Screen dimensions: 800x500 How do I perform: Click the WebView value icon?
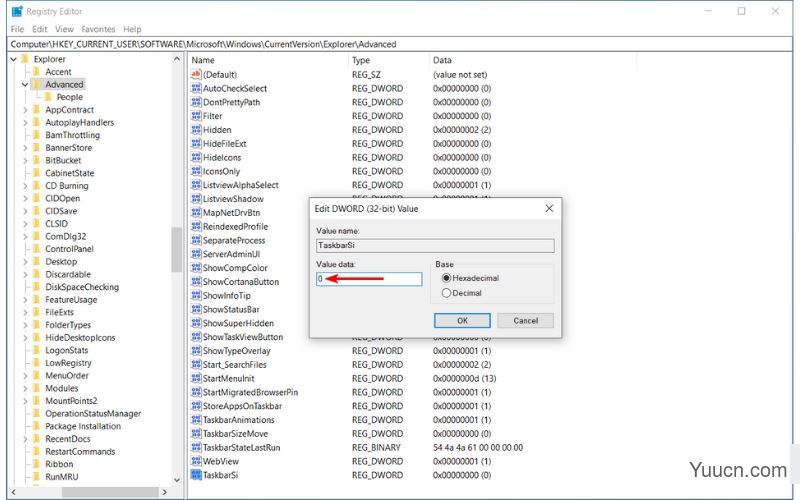[x=196, y=461]
